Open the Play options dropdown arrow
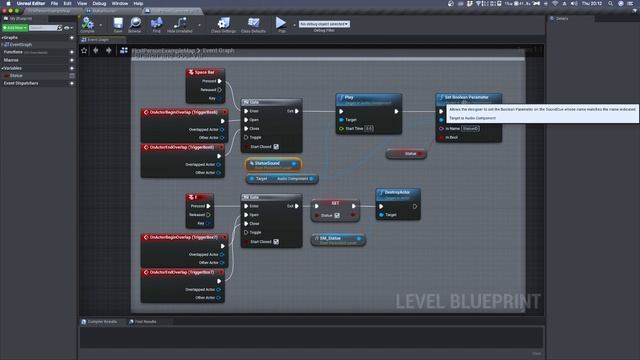This screenshot has width=640, height=360. tap(294, 25)
